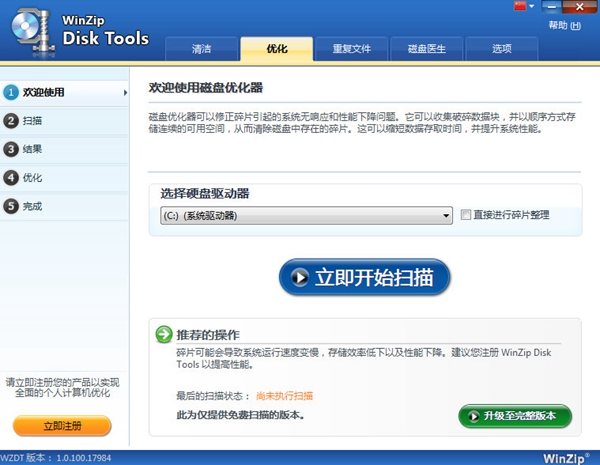Click the Chinese flag language icon
This screenshot has width=600, height=465.
coord(520,6)
